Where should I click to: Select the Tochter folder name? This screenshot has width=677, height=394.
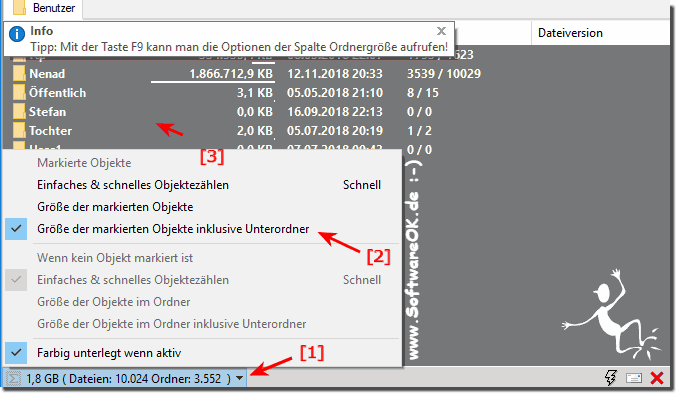[51, 131]
